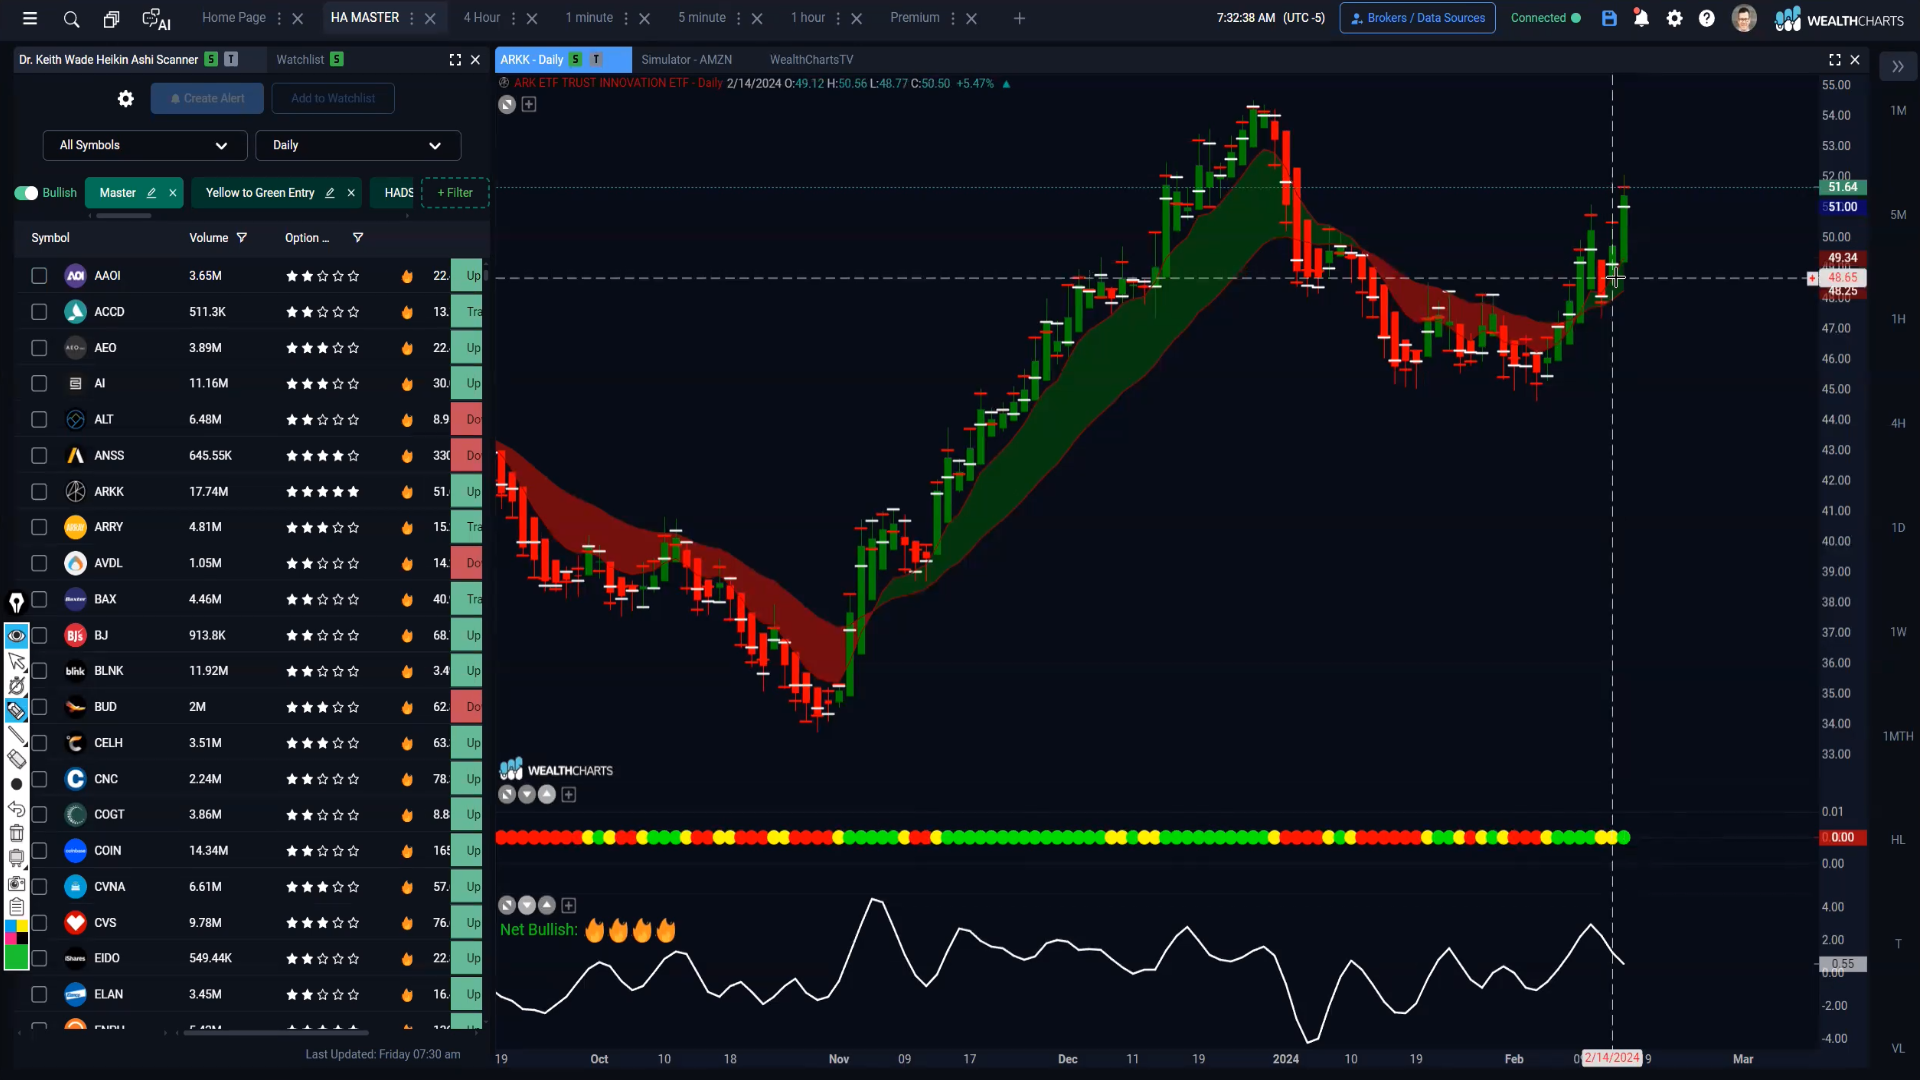1920x1080 pixels.
Task: Remove the Yellow to Green Entry filter
Action: click(x=351, y=193)
